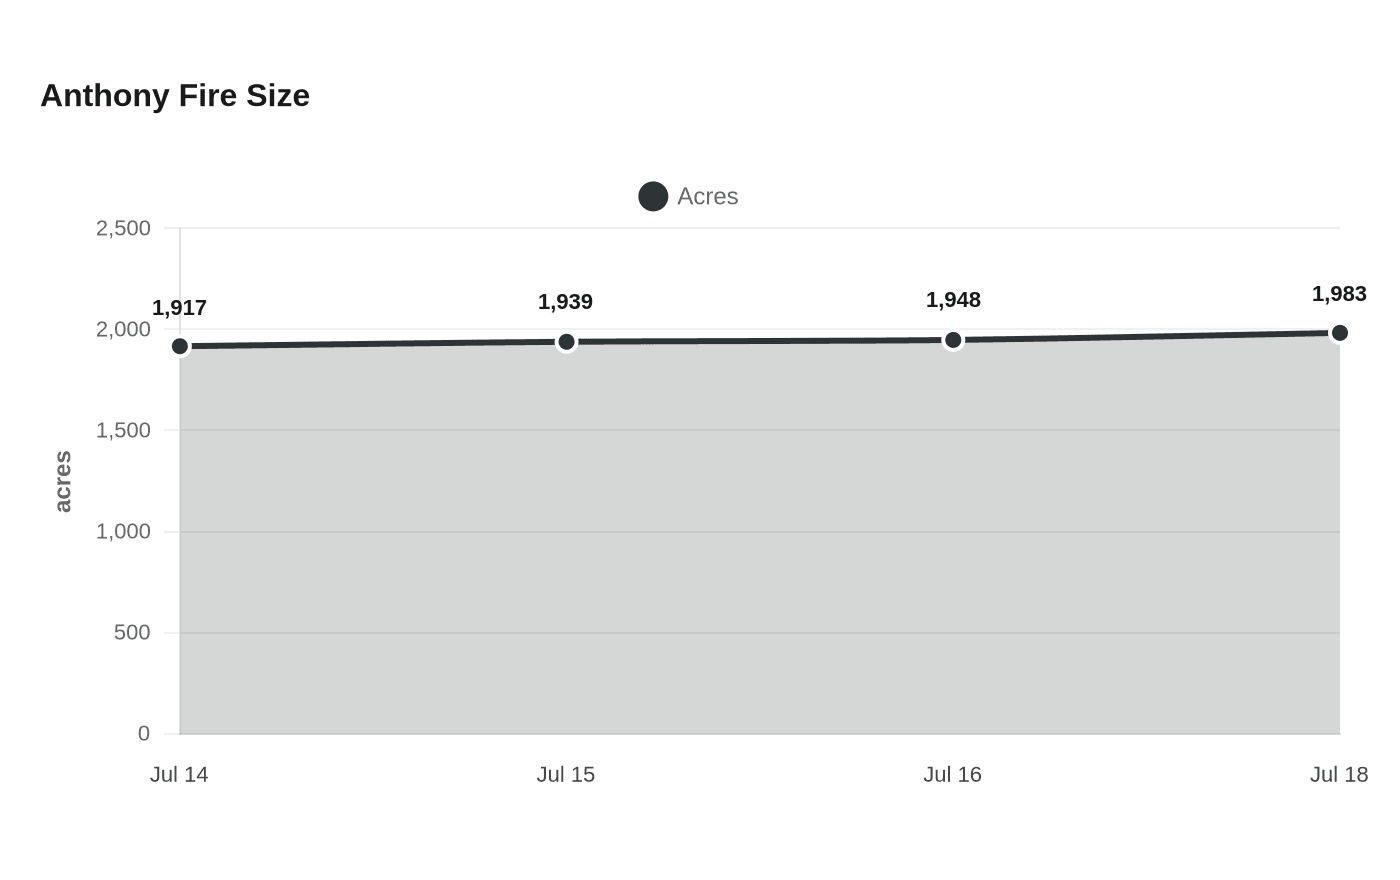Click the 1,500 y-axis tick label
This screenshot has width=1400, height=880.
coord(123,430)
